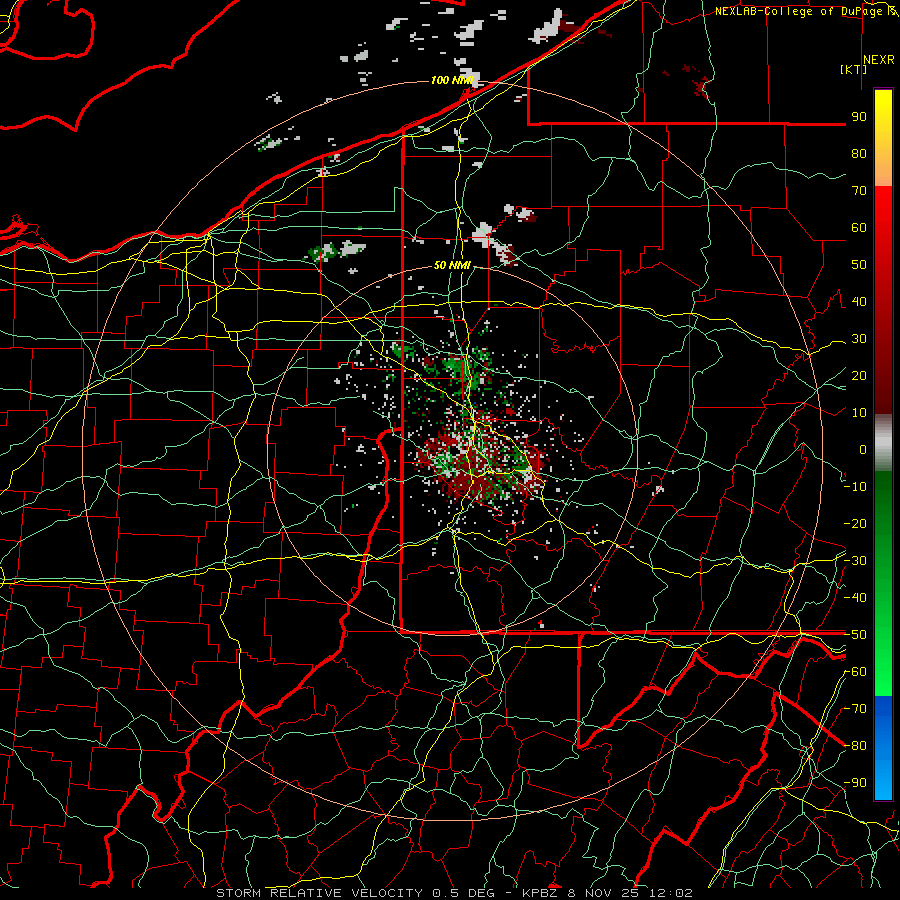Click the '-70' label on the velocity scale
This screenshot has width=900, height=900.
point(855,709)
